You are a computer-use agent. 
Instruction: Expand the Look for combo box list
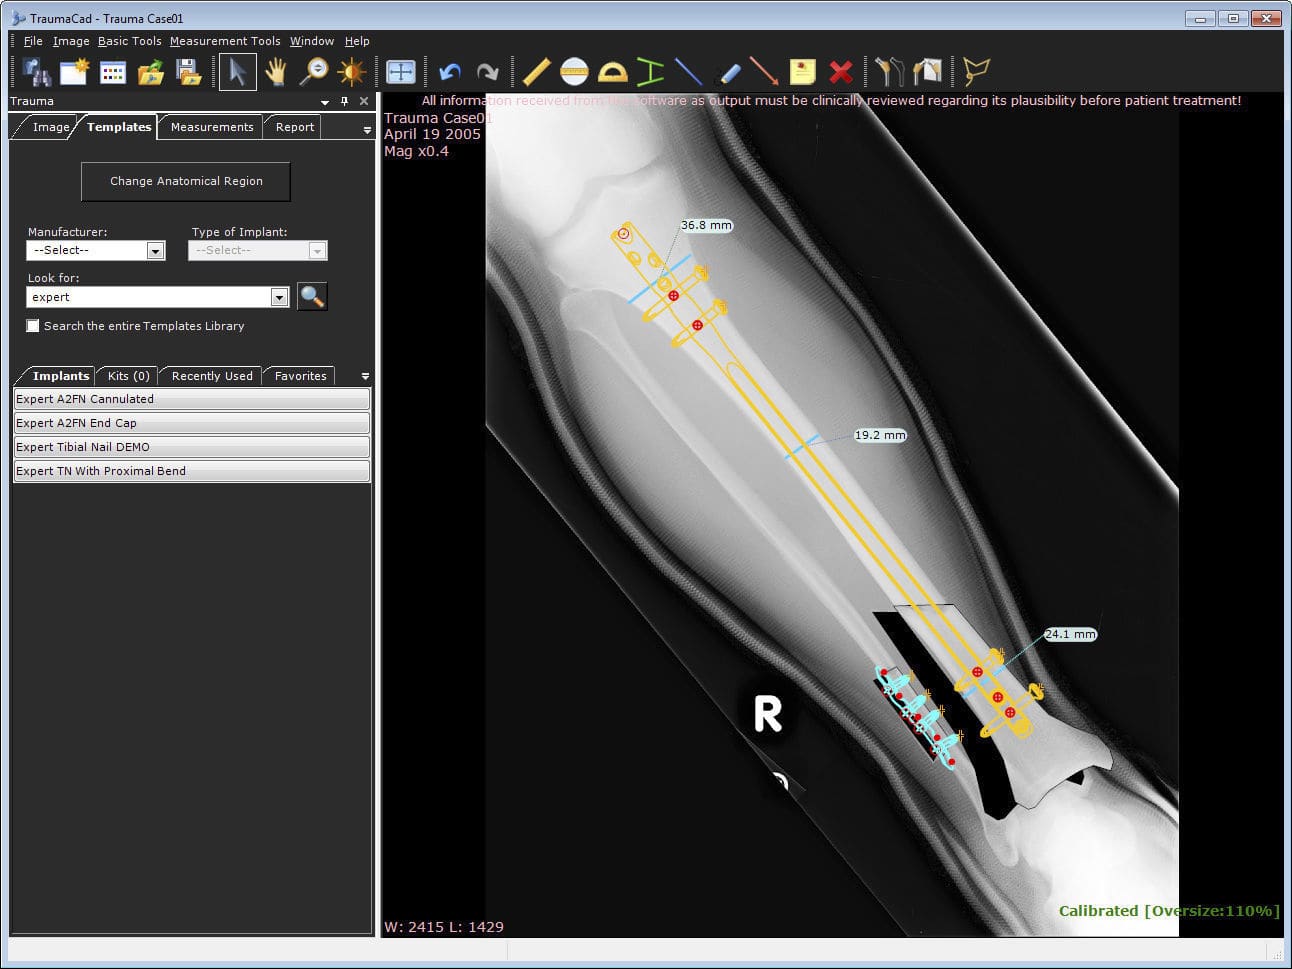[279, 297]
